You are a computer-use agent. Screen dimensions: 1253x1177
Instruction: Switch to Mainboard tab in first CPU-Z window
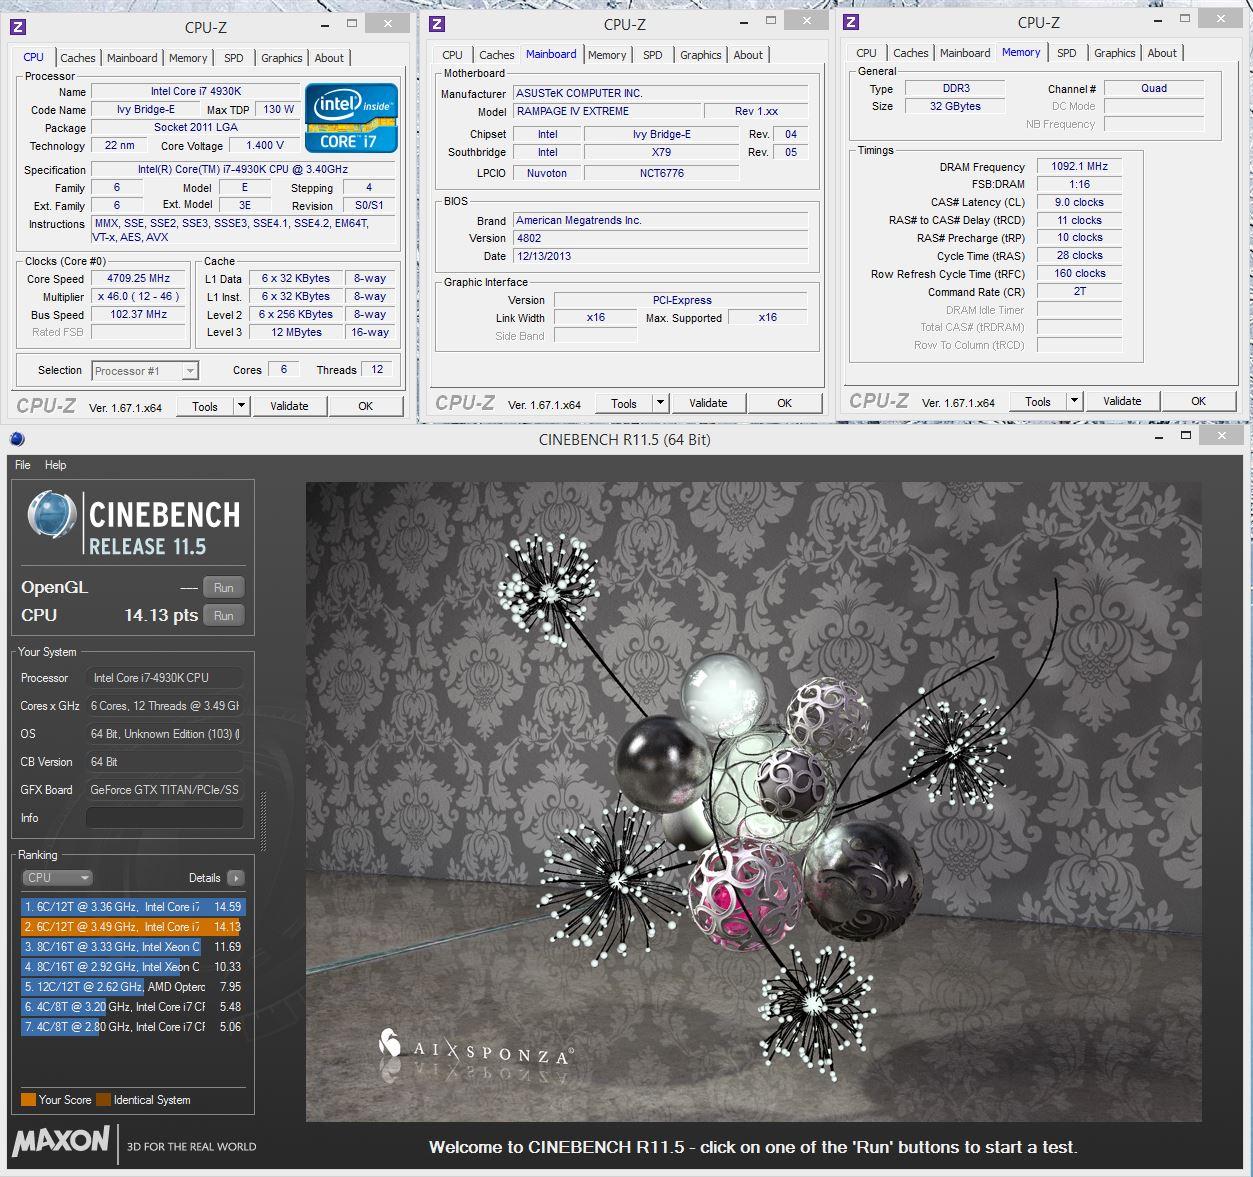[132, 58]
